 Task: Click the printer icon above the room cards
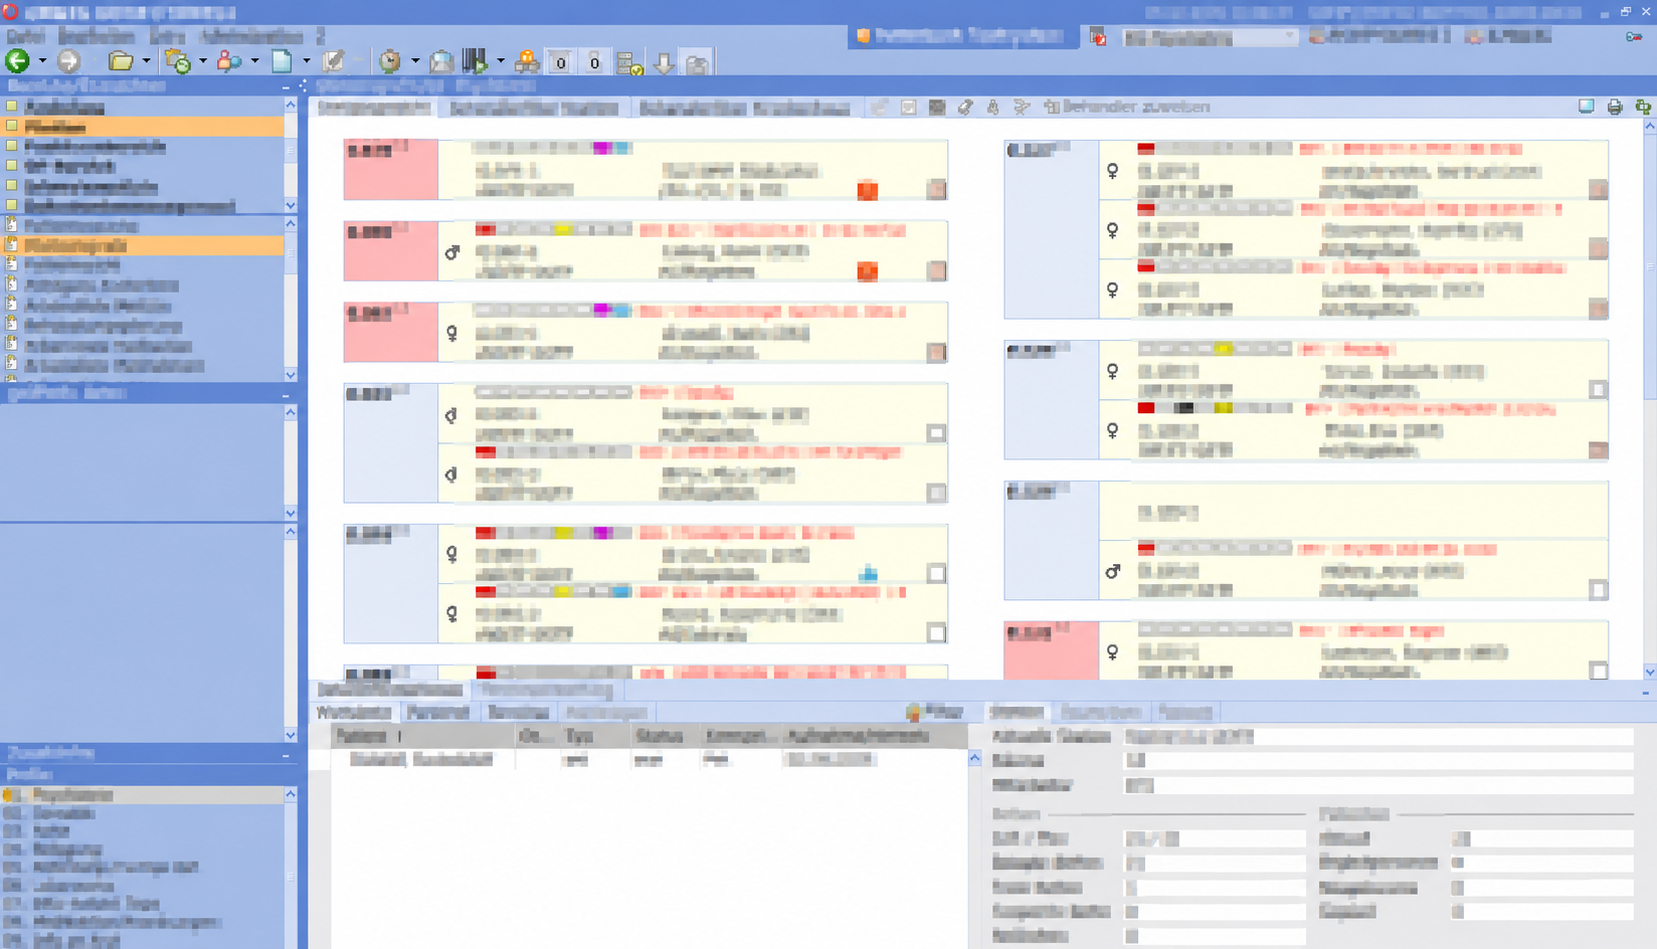(1614, 107)
